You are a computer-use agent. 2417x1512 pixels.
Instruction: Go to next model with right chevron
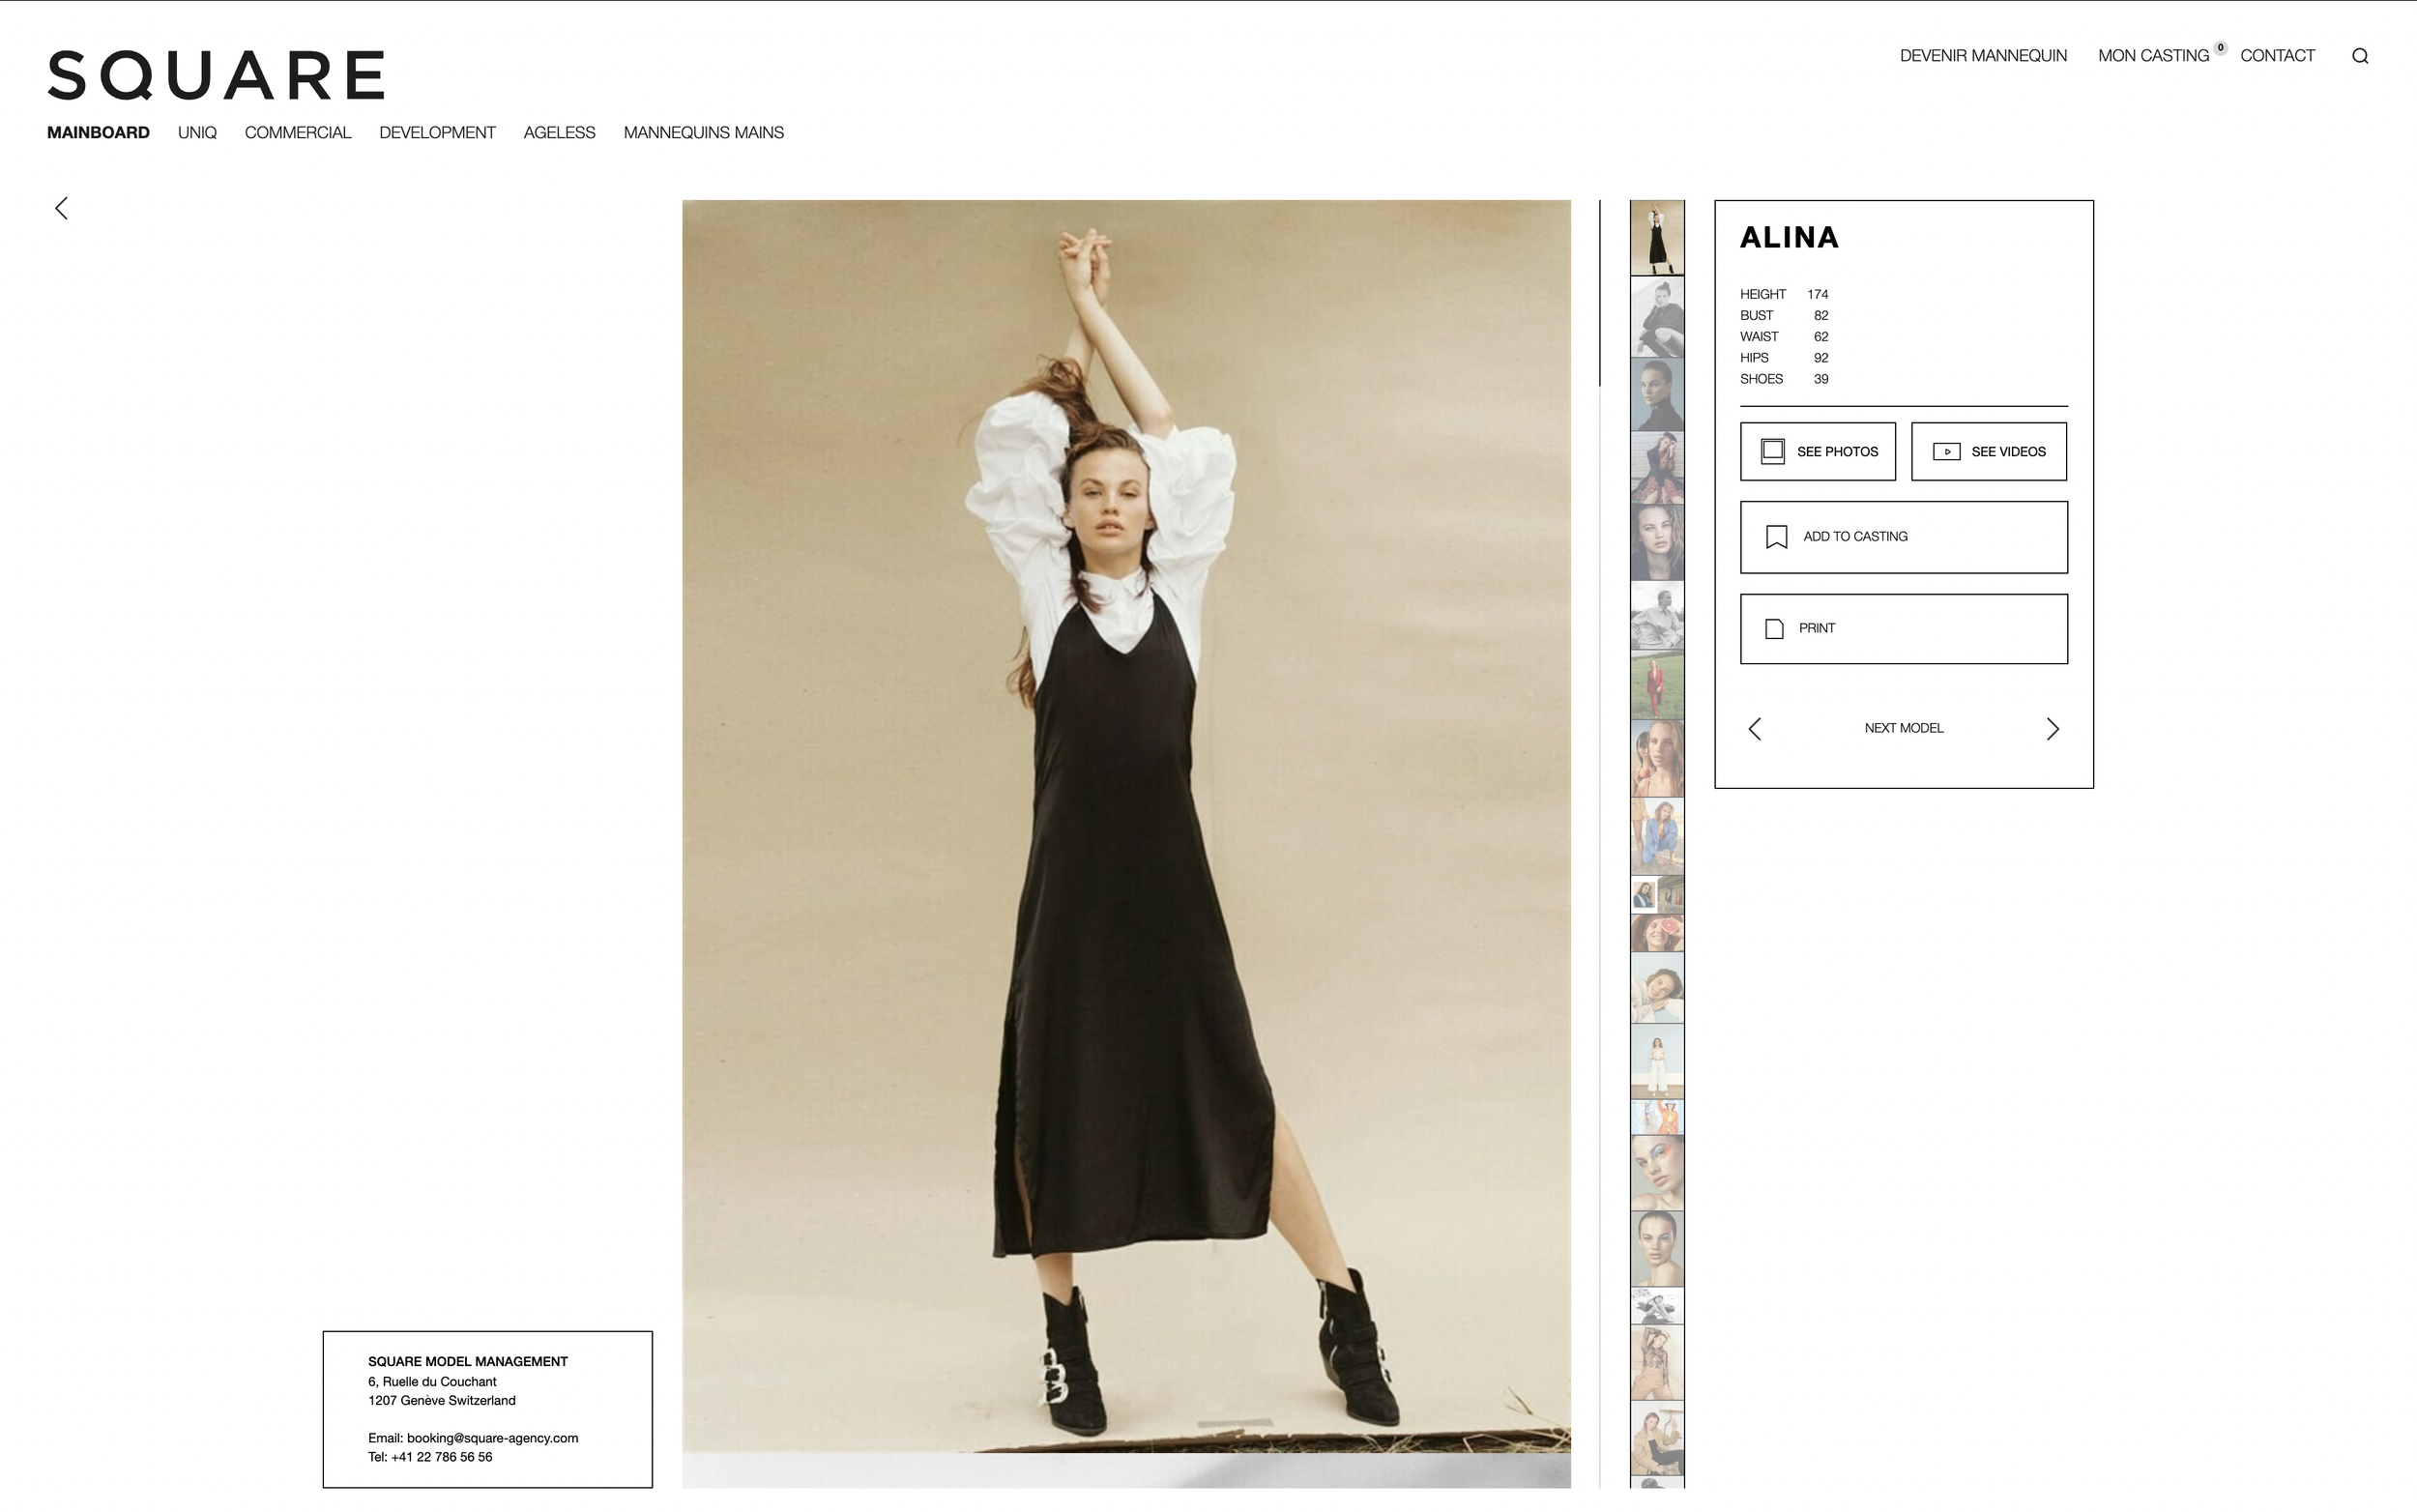point(2052,729)
